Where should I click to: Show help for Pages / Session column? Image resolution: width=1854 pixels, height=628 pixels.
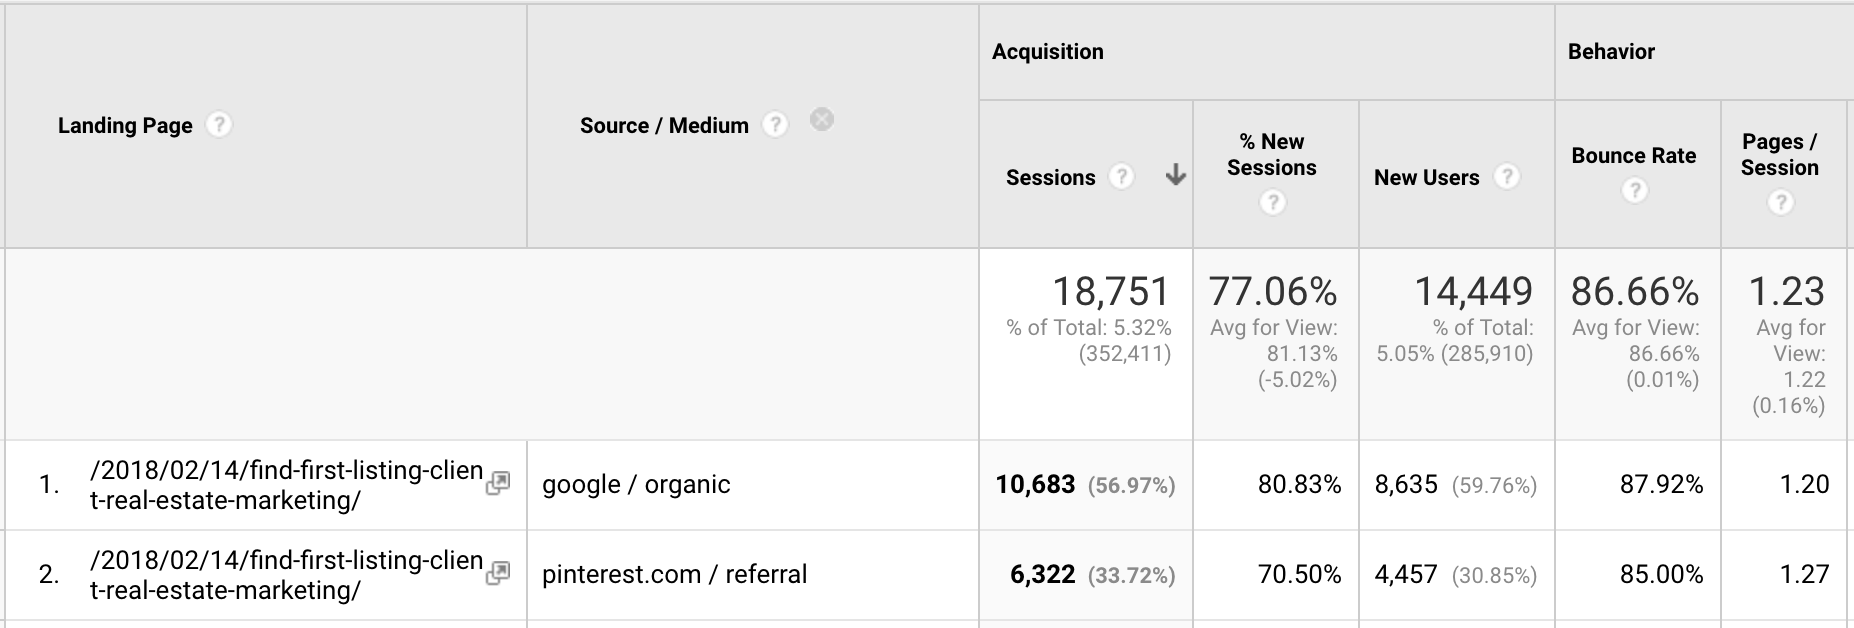coord(1780,203)
